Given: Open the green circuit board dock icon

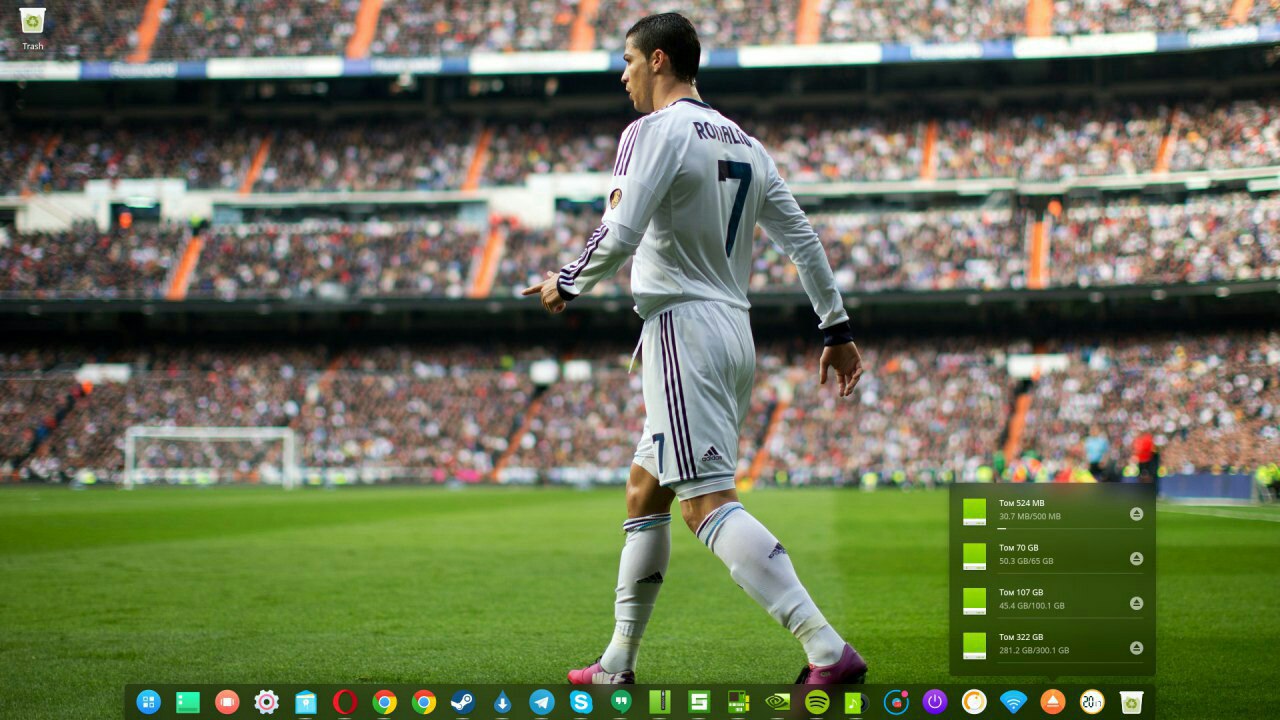Looking at the screenshot, I should (x=739, y=702).
